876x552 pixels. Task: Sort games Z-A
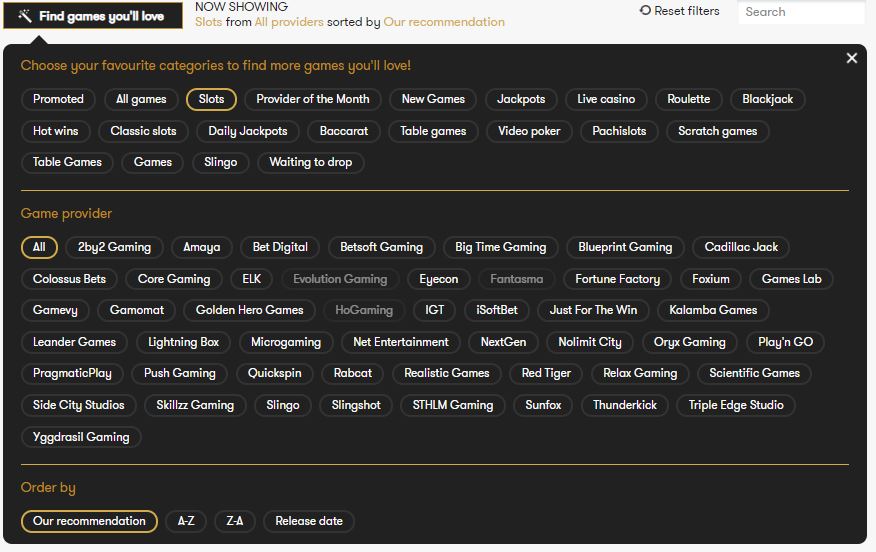click(x=235, y=521)
